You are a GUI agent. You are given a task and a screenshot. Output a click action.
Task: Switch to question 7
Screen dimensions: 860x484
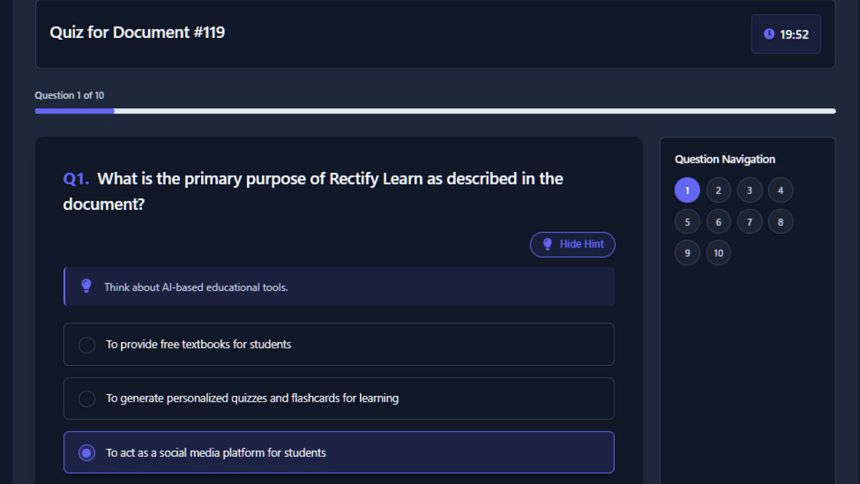[749, 222]
